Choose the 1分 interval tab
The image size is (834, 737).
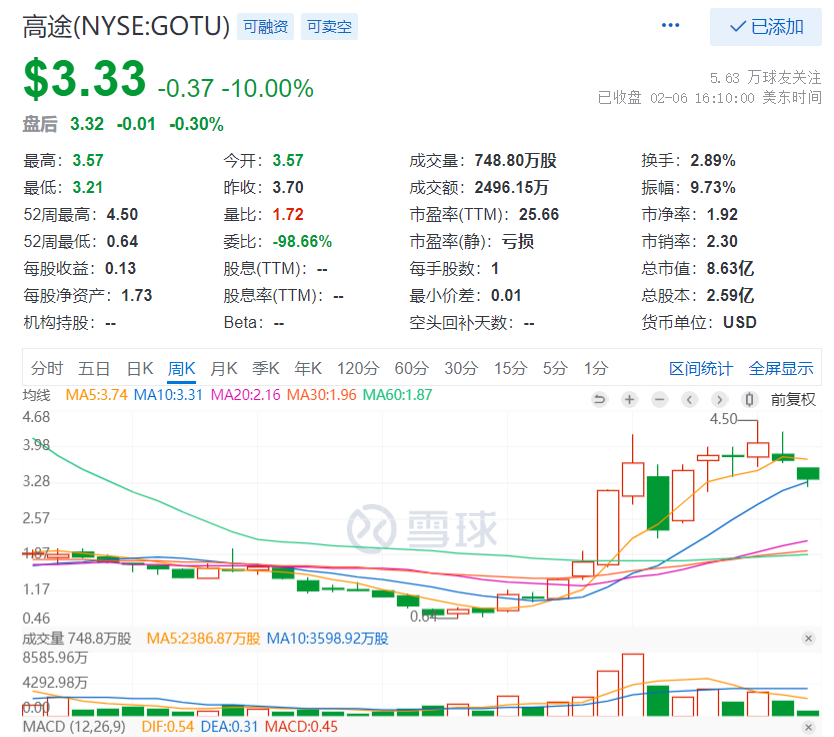click(596, 368)
